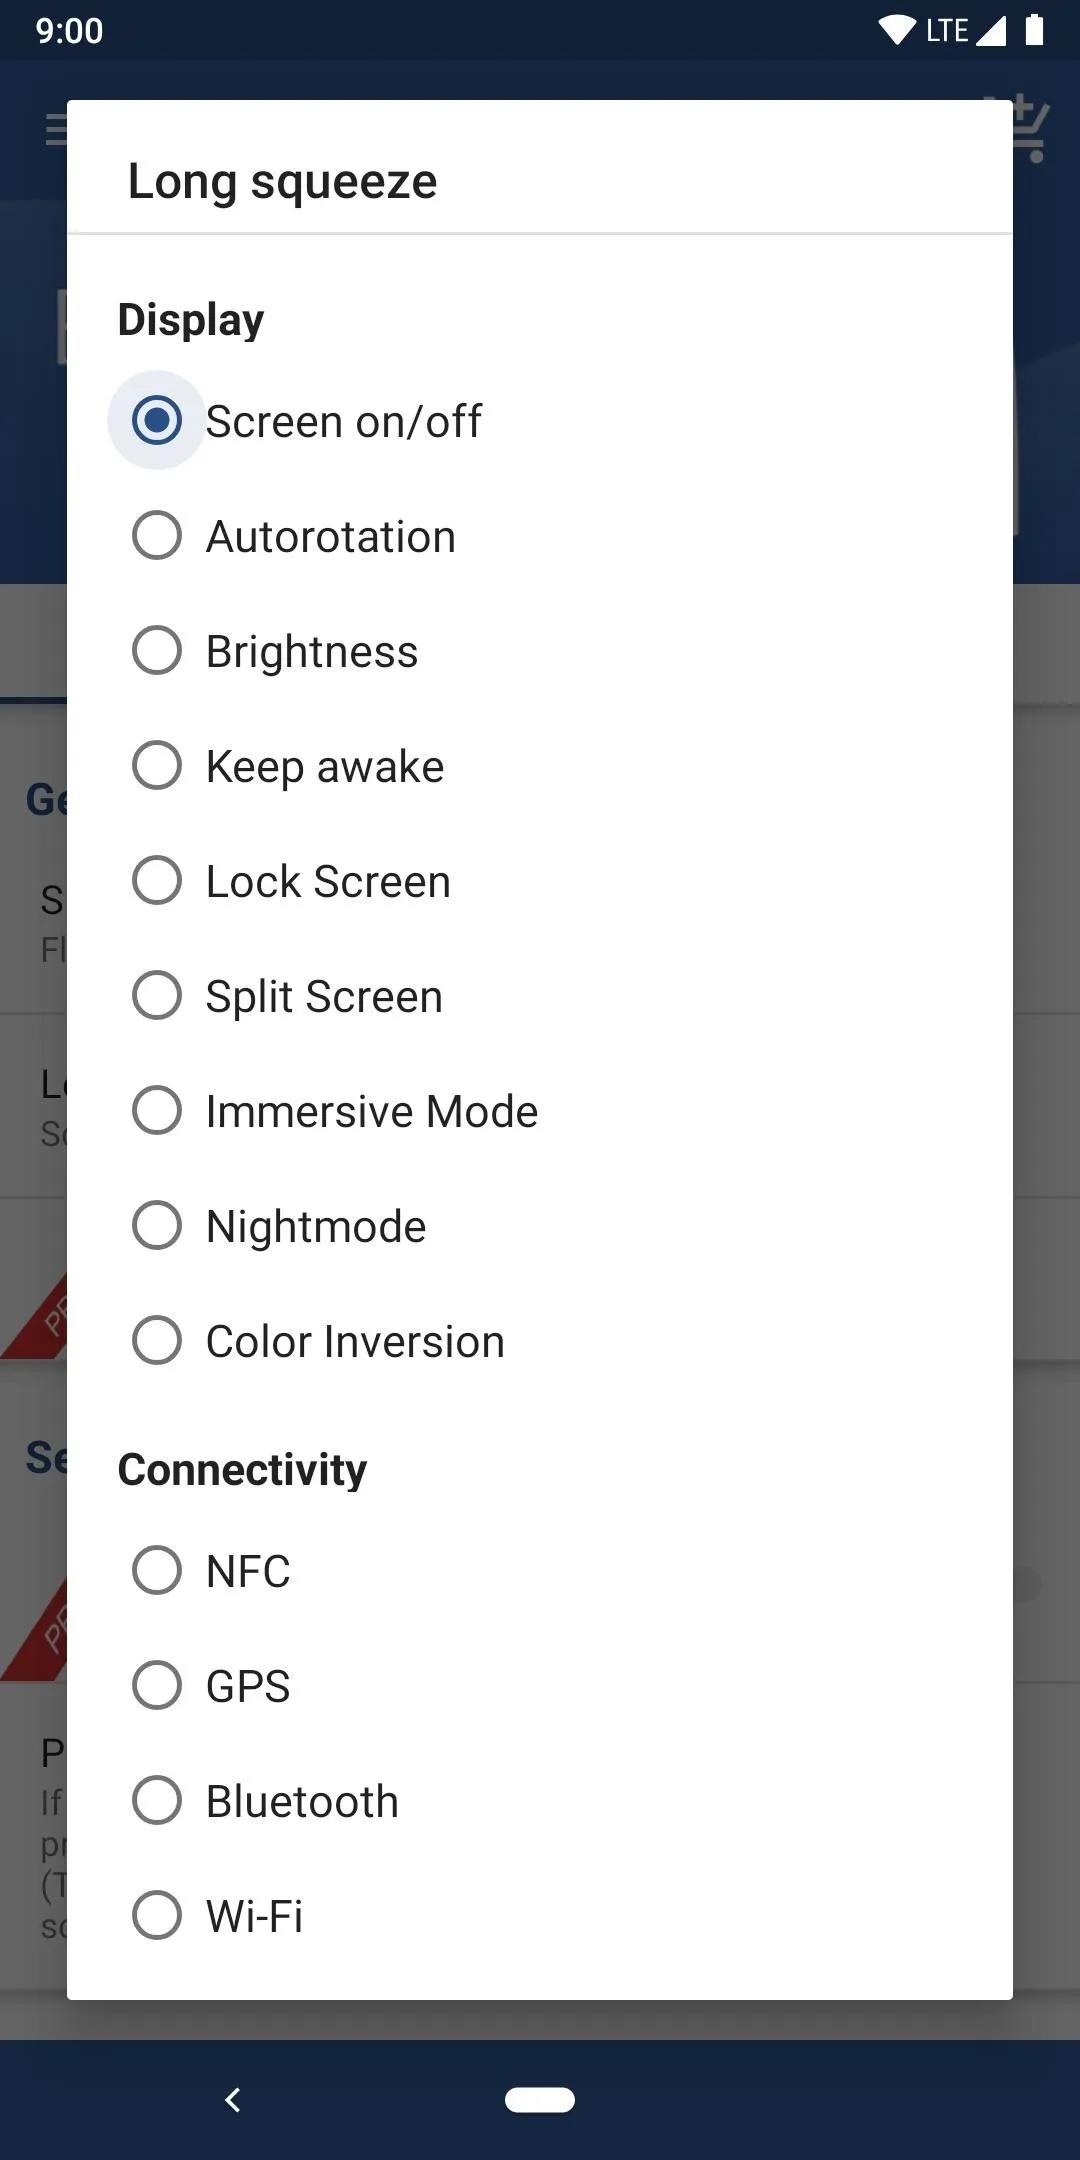Pick the GPS radio option
Image resolution: width=1080 pixels, height=2160 pixels.
tap(157, 1686)
